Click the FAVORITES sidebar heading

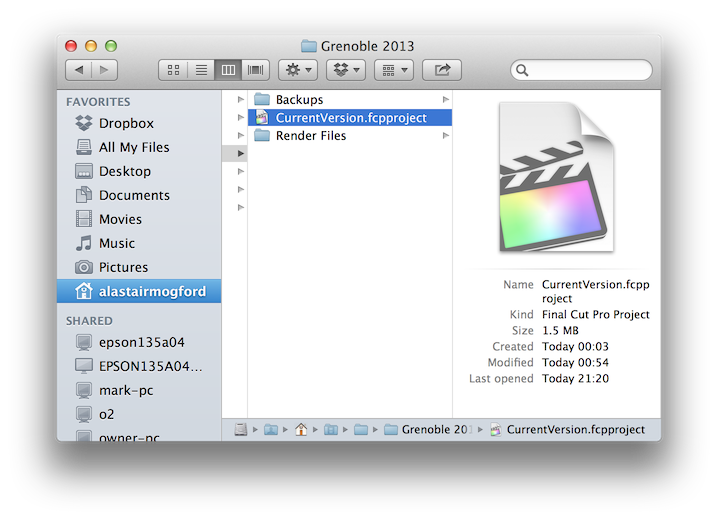click(x=98, y=102)
